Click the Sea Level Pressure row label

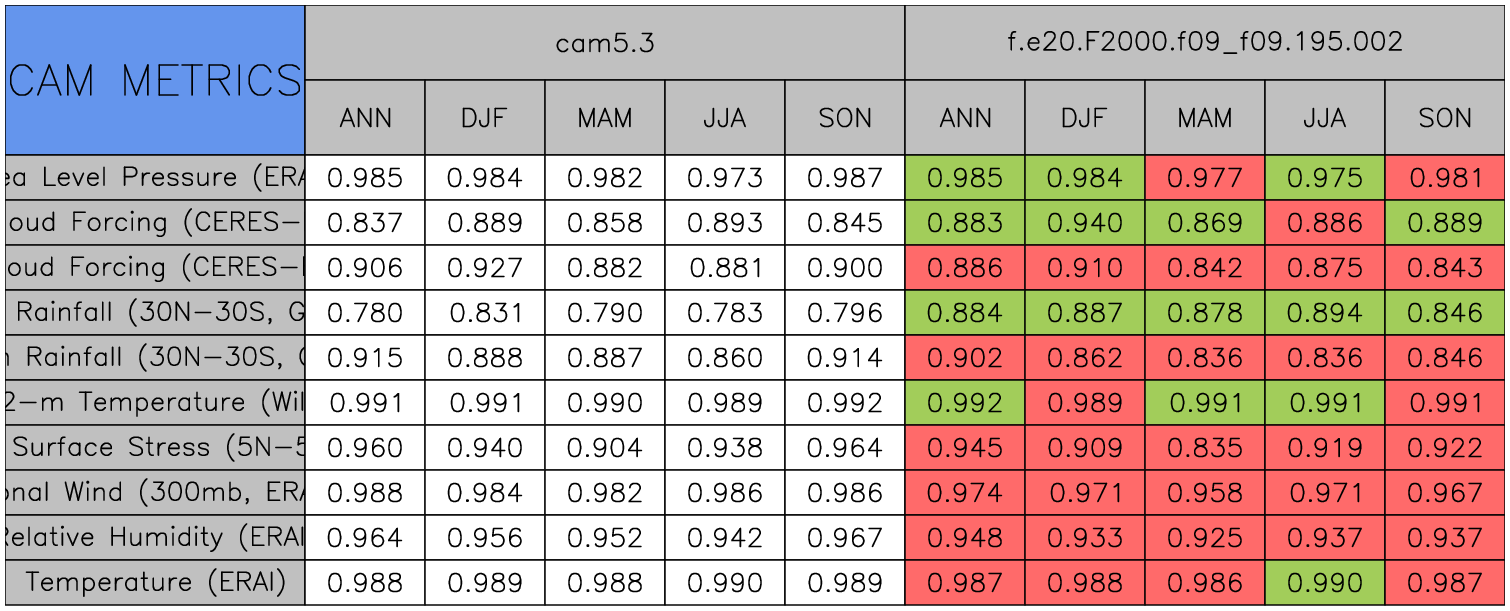coord(154,178)
